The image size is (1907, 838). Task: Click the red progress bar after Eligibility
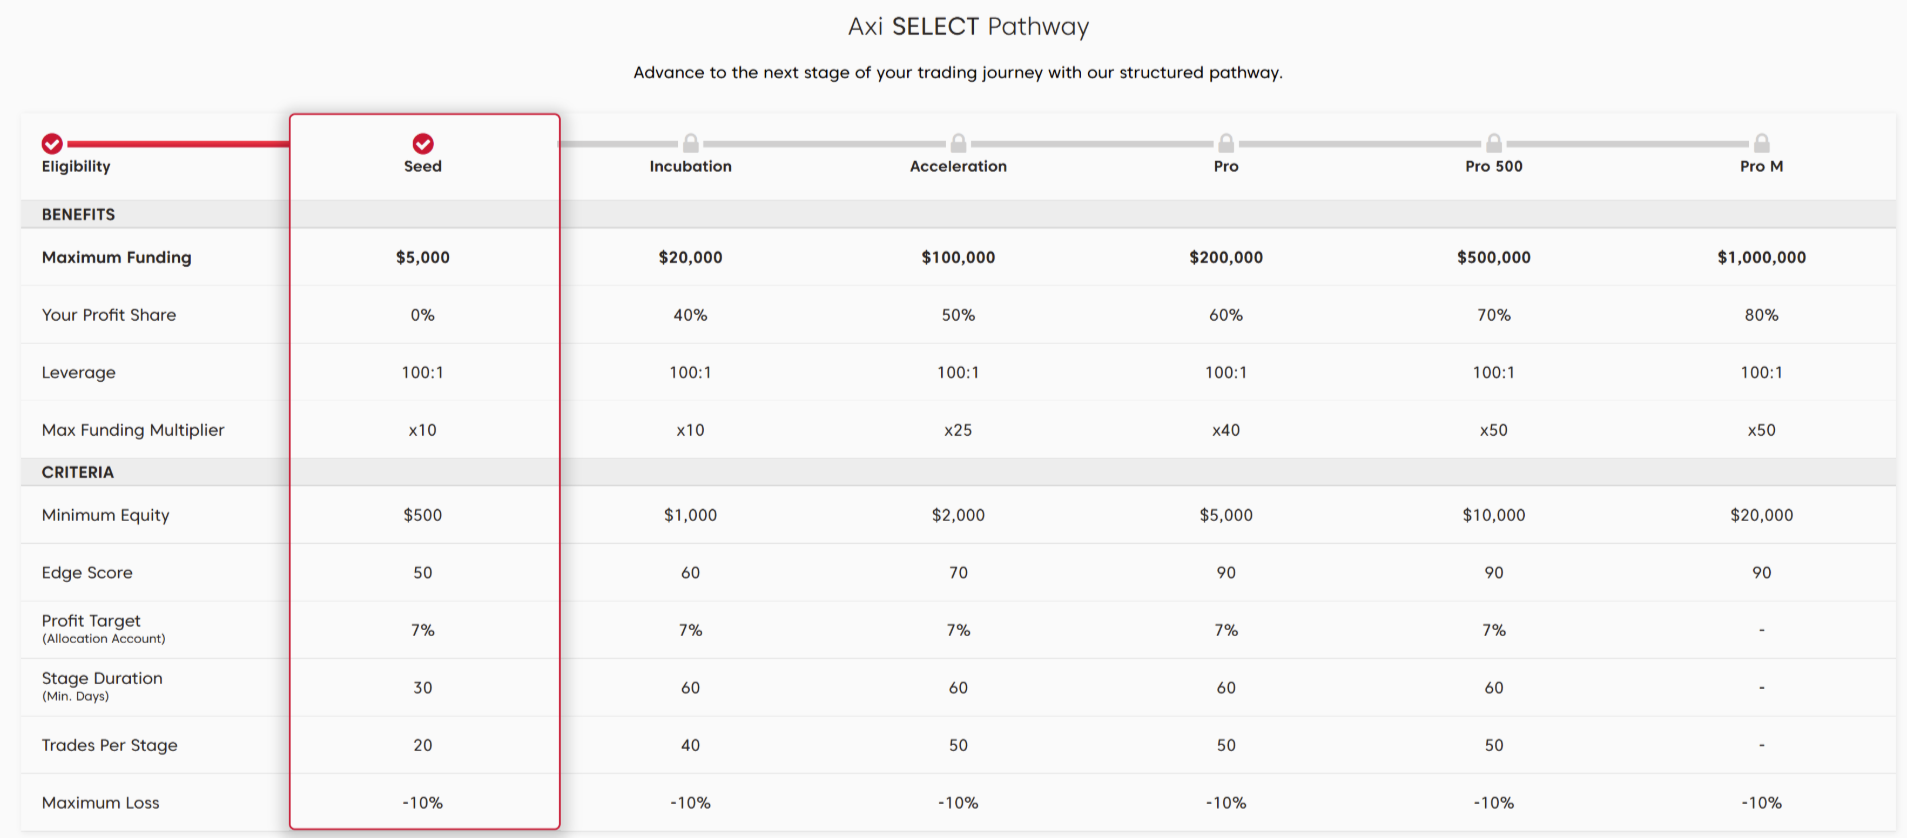178,144
